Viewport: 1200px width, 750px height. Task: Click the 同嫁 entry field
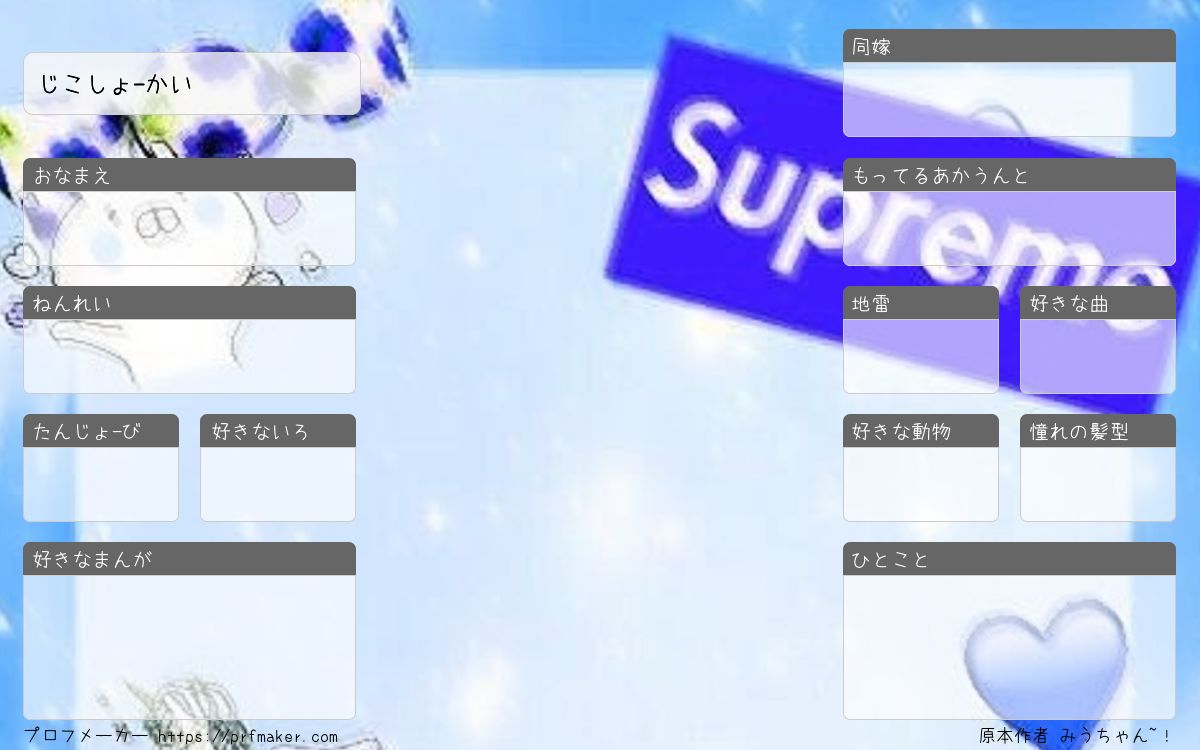[1009, 99]
